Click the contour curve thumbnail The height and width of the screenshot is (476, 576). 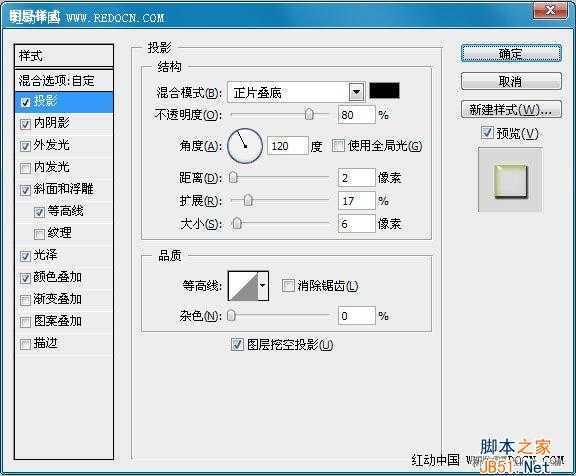(x=243, y=286)
